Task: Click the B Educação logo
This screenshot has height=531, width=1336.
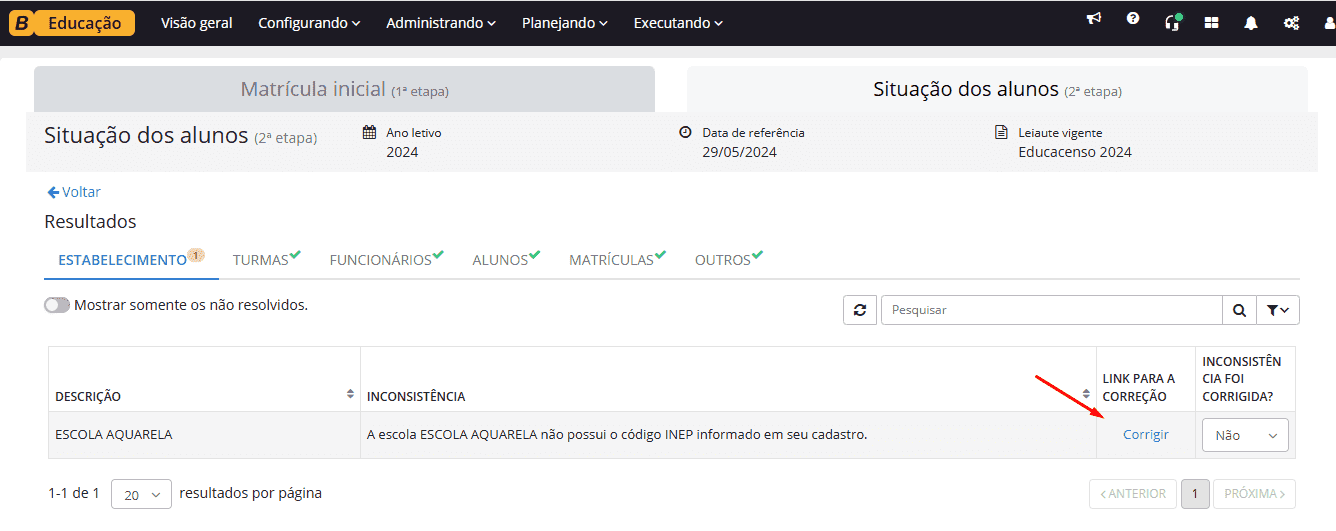Action: coord(72,22)
